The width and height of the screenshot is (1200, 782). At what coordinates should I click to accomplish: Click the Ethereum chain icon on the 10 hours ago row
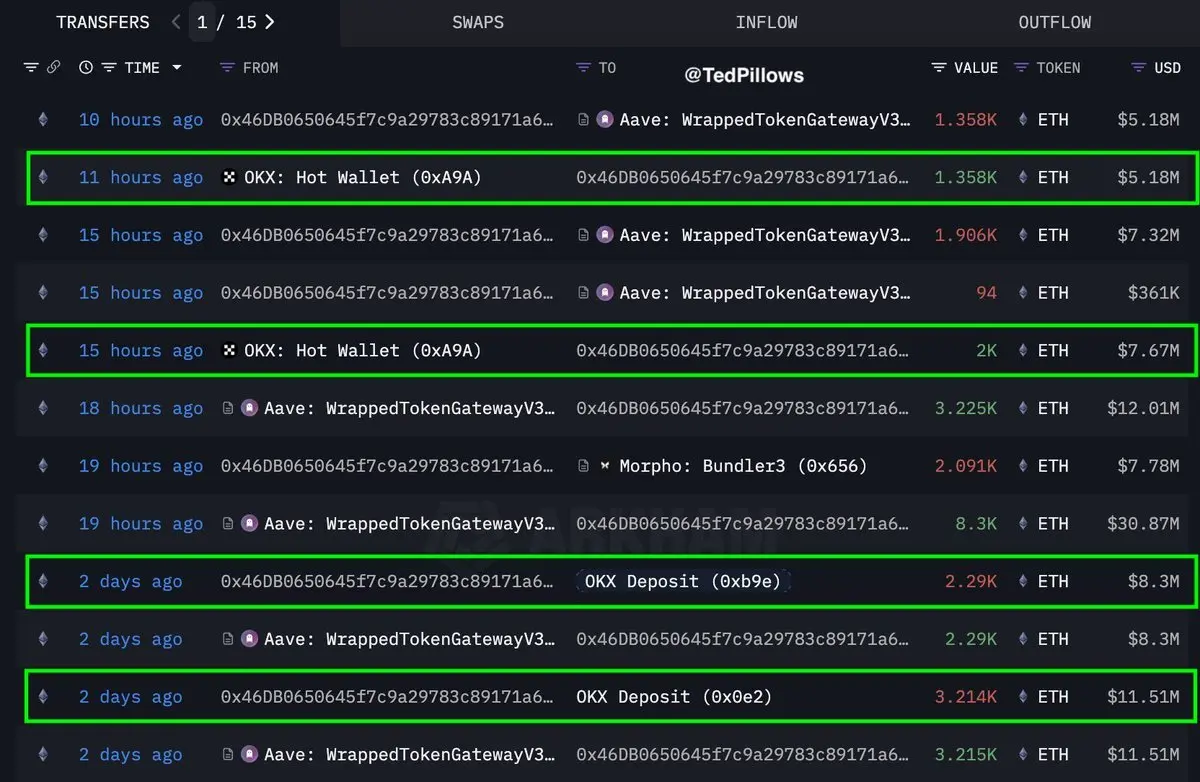click(x=42, y=120)
